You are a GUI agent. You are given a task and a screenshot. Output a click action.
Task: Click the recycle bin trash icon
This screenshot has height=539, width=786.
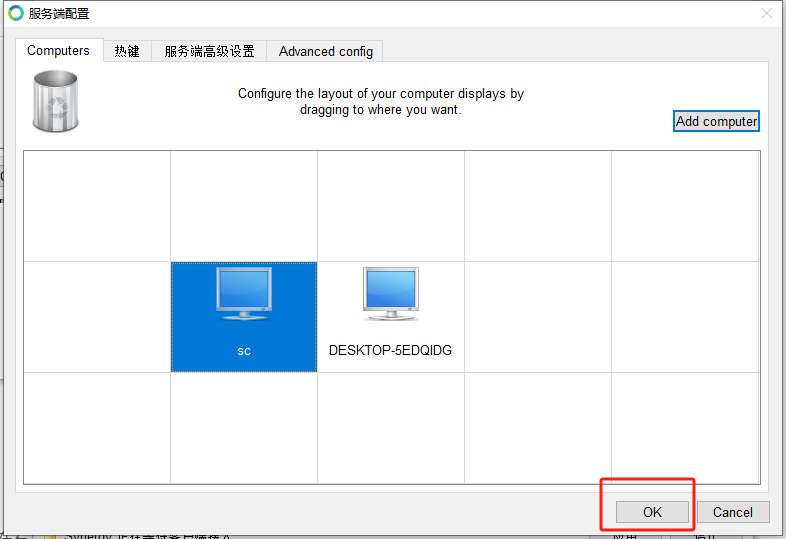pos(56,101)
